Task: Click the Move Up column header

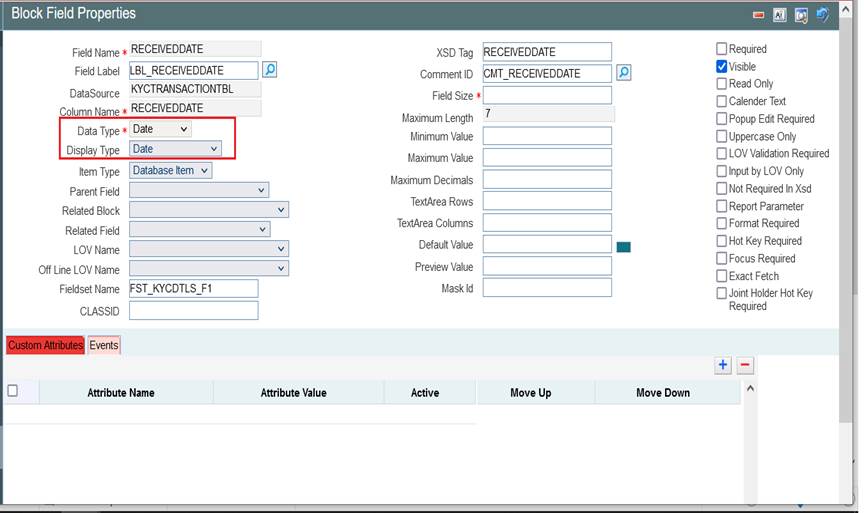Action: (531, 392)
